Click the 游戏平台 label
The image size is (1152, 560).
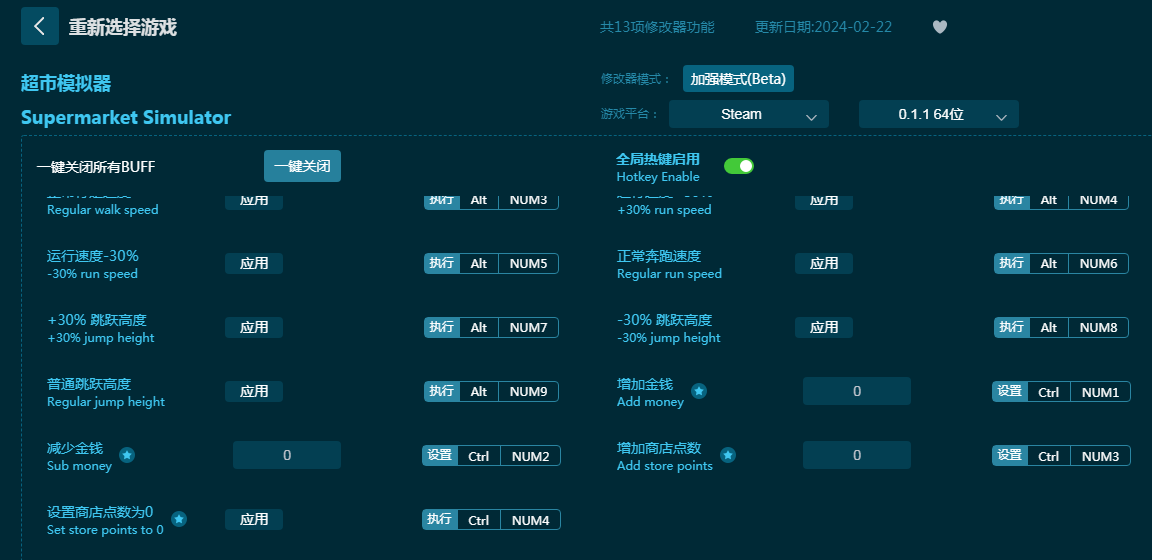(x=630, y=114)
